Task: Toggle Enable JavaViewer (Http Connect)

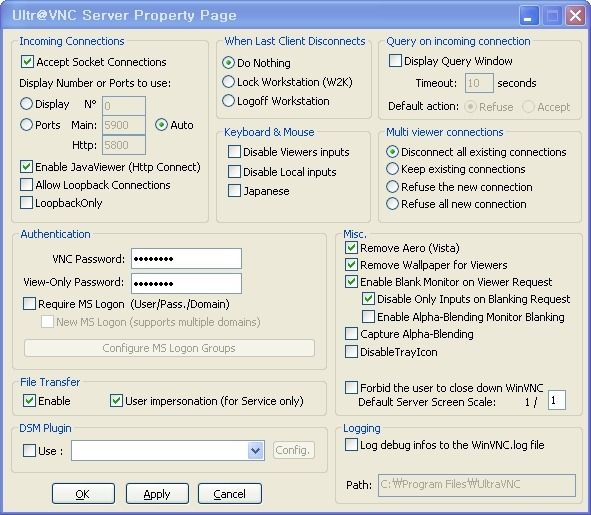Action: [26, 167]
